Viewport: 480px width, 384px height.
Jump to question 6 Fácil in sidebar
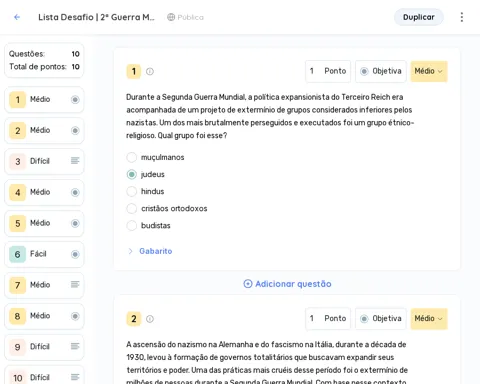click(x=44, y=254)
